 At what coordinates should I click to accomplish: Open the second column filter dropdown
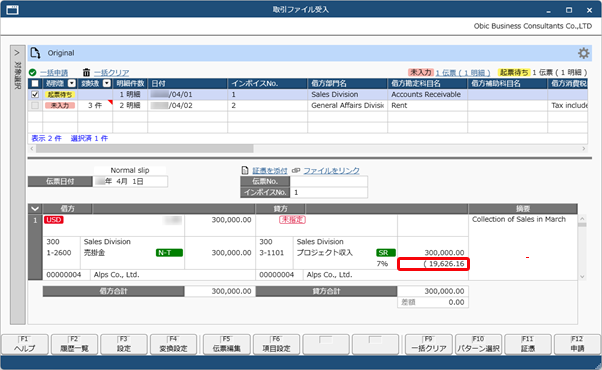click(107, 83)
